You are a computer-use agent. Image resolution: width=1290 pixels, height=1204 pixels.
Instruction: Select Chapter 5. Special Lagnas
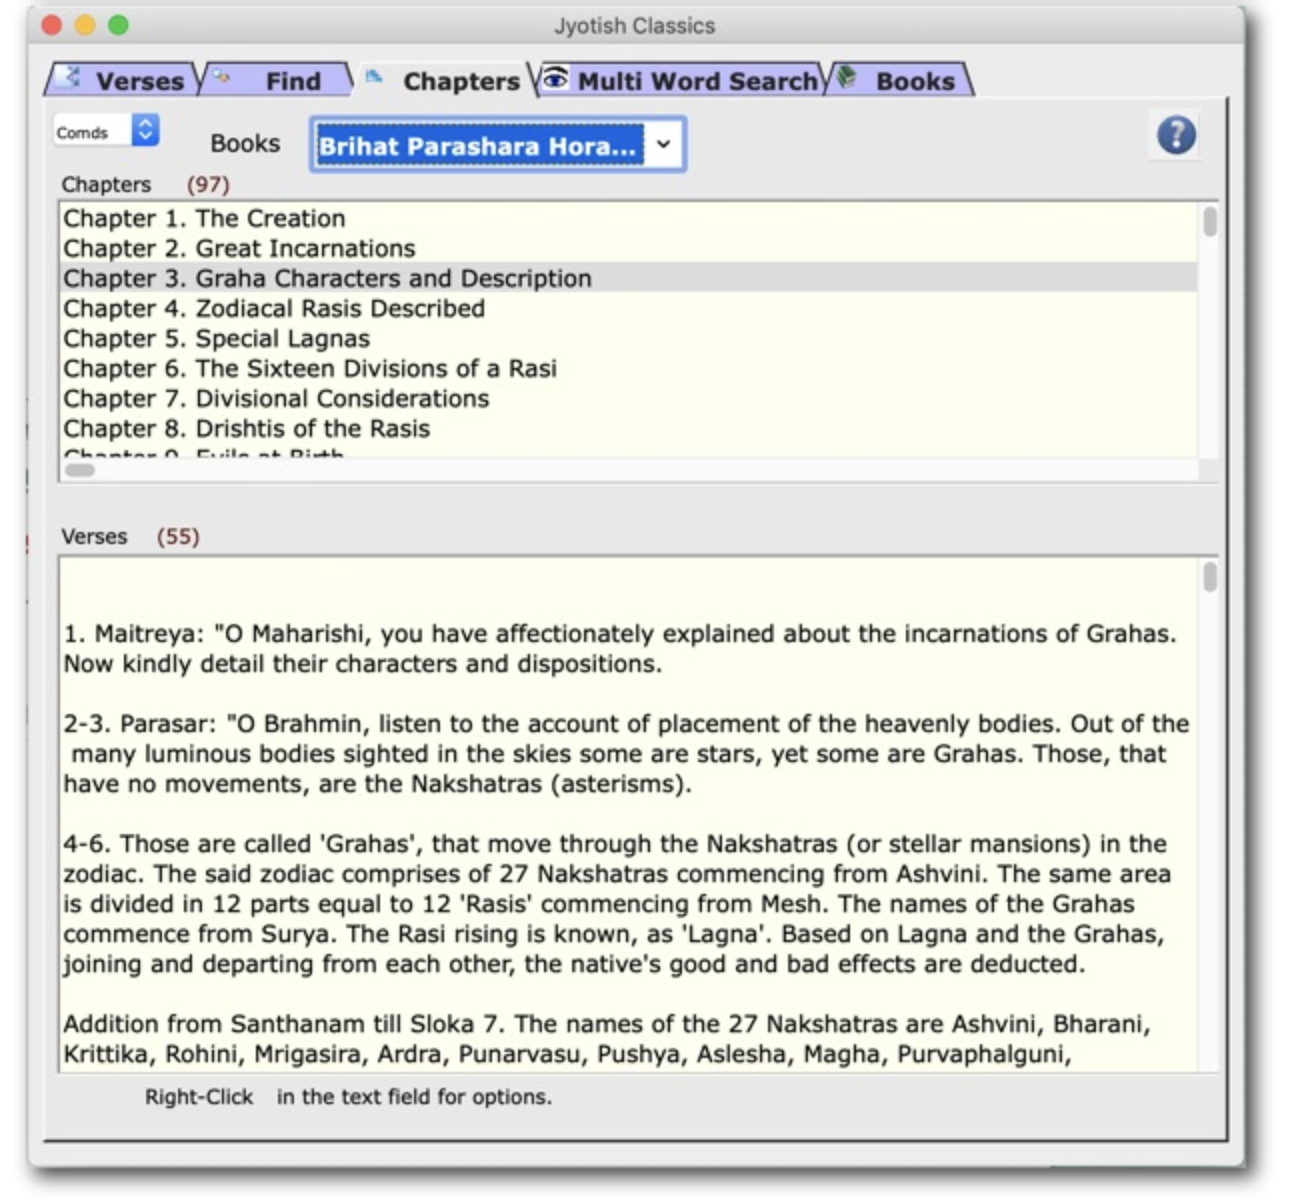point(216,338)
